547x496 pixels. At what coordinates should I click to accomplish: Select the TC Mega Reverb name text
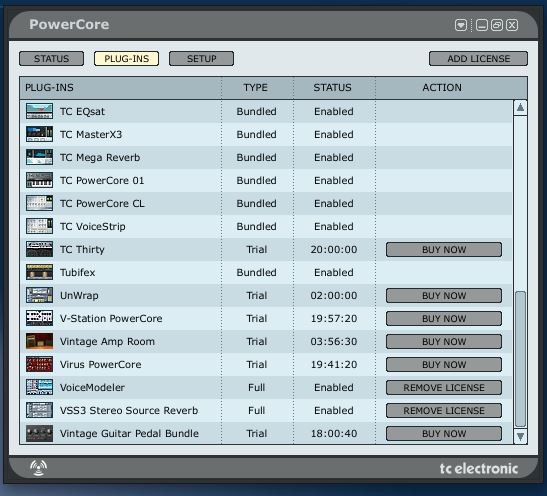coord(100,158)
